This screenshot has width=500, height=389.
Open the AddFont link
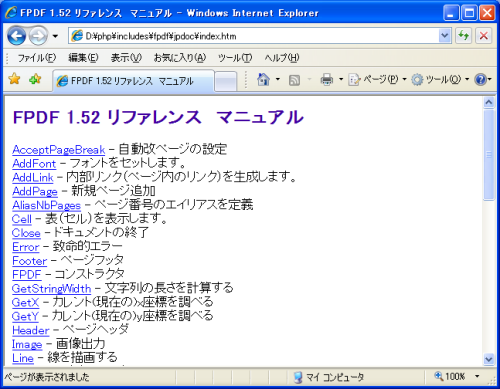click(34, 164)
